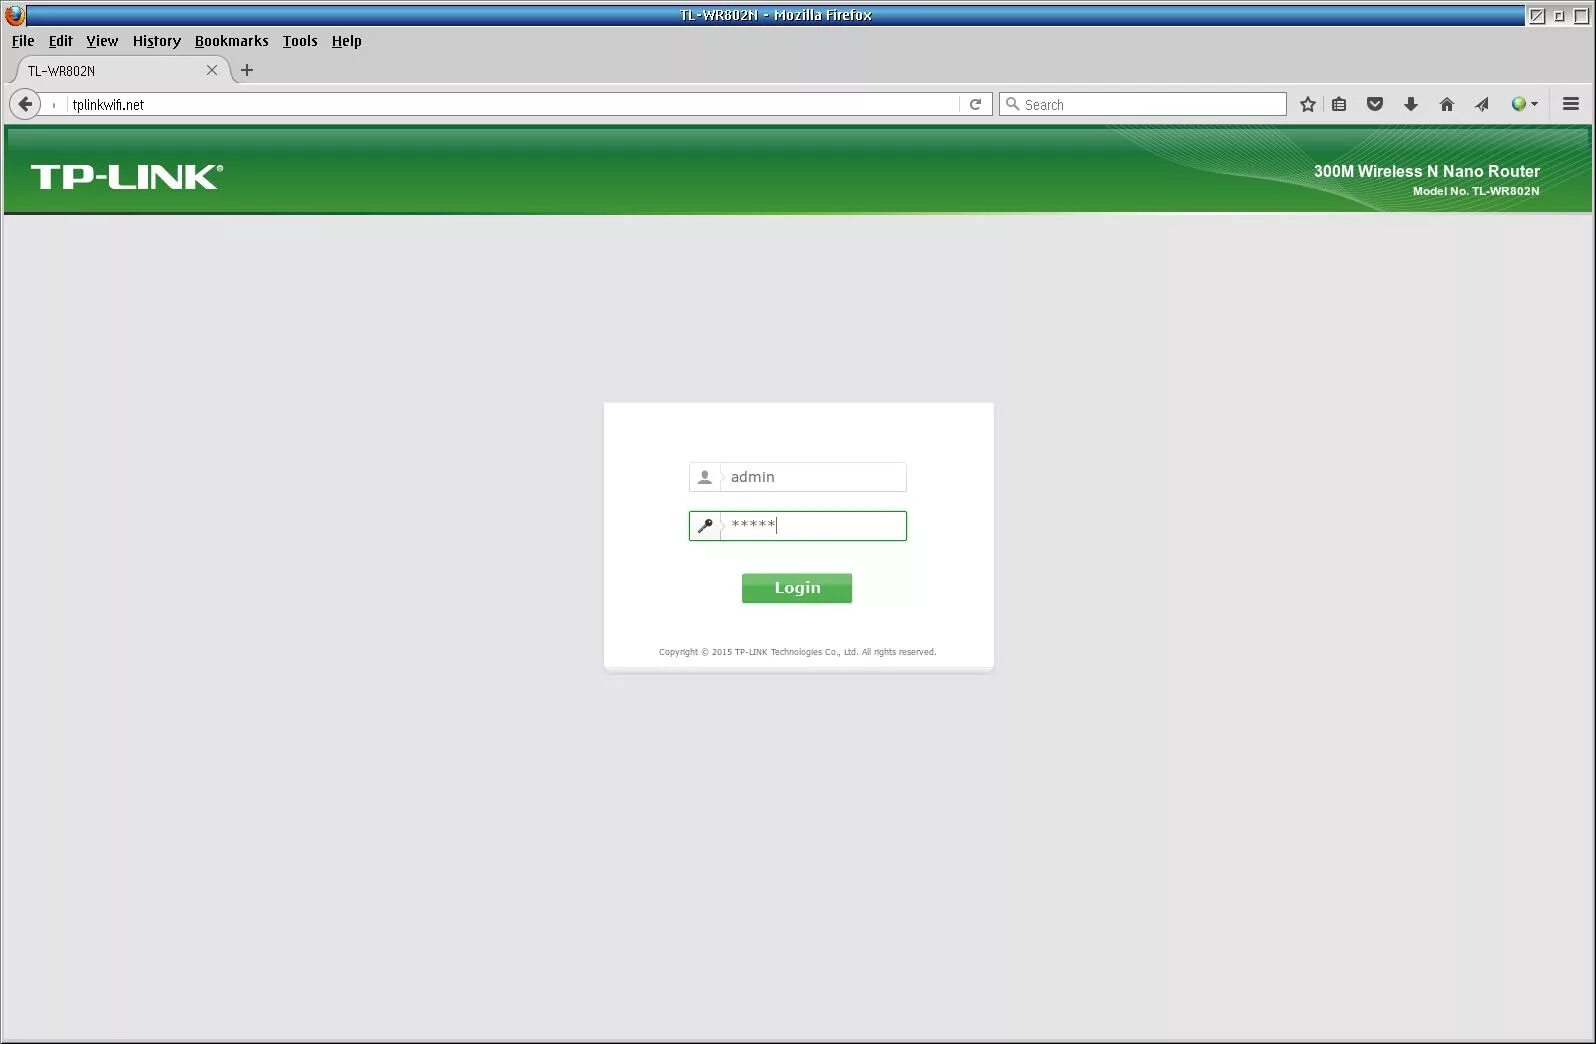Click the Firefox logo in title bar

tap(14, 15)
